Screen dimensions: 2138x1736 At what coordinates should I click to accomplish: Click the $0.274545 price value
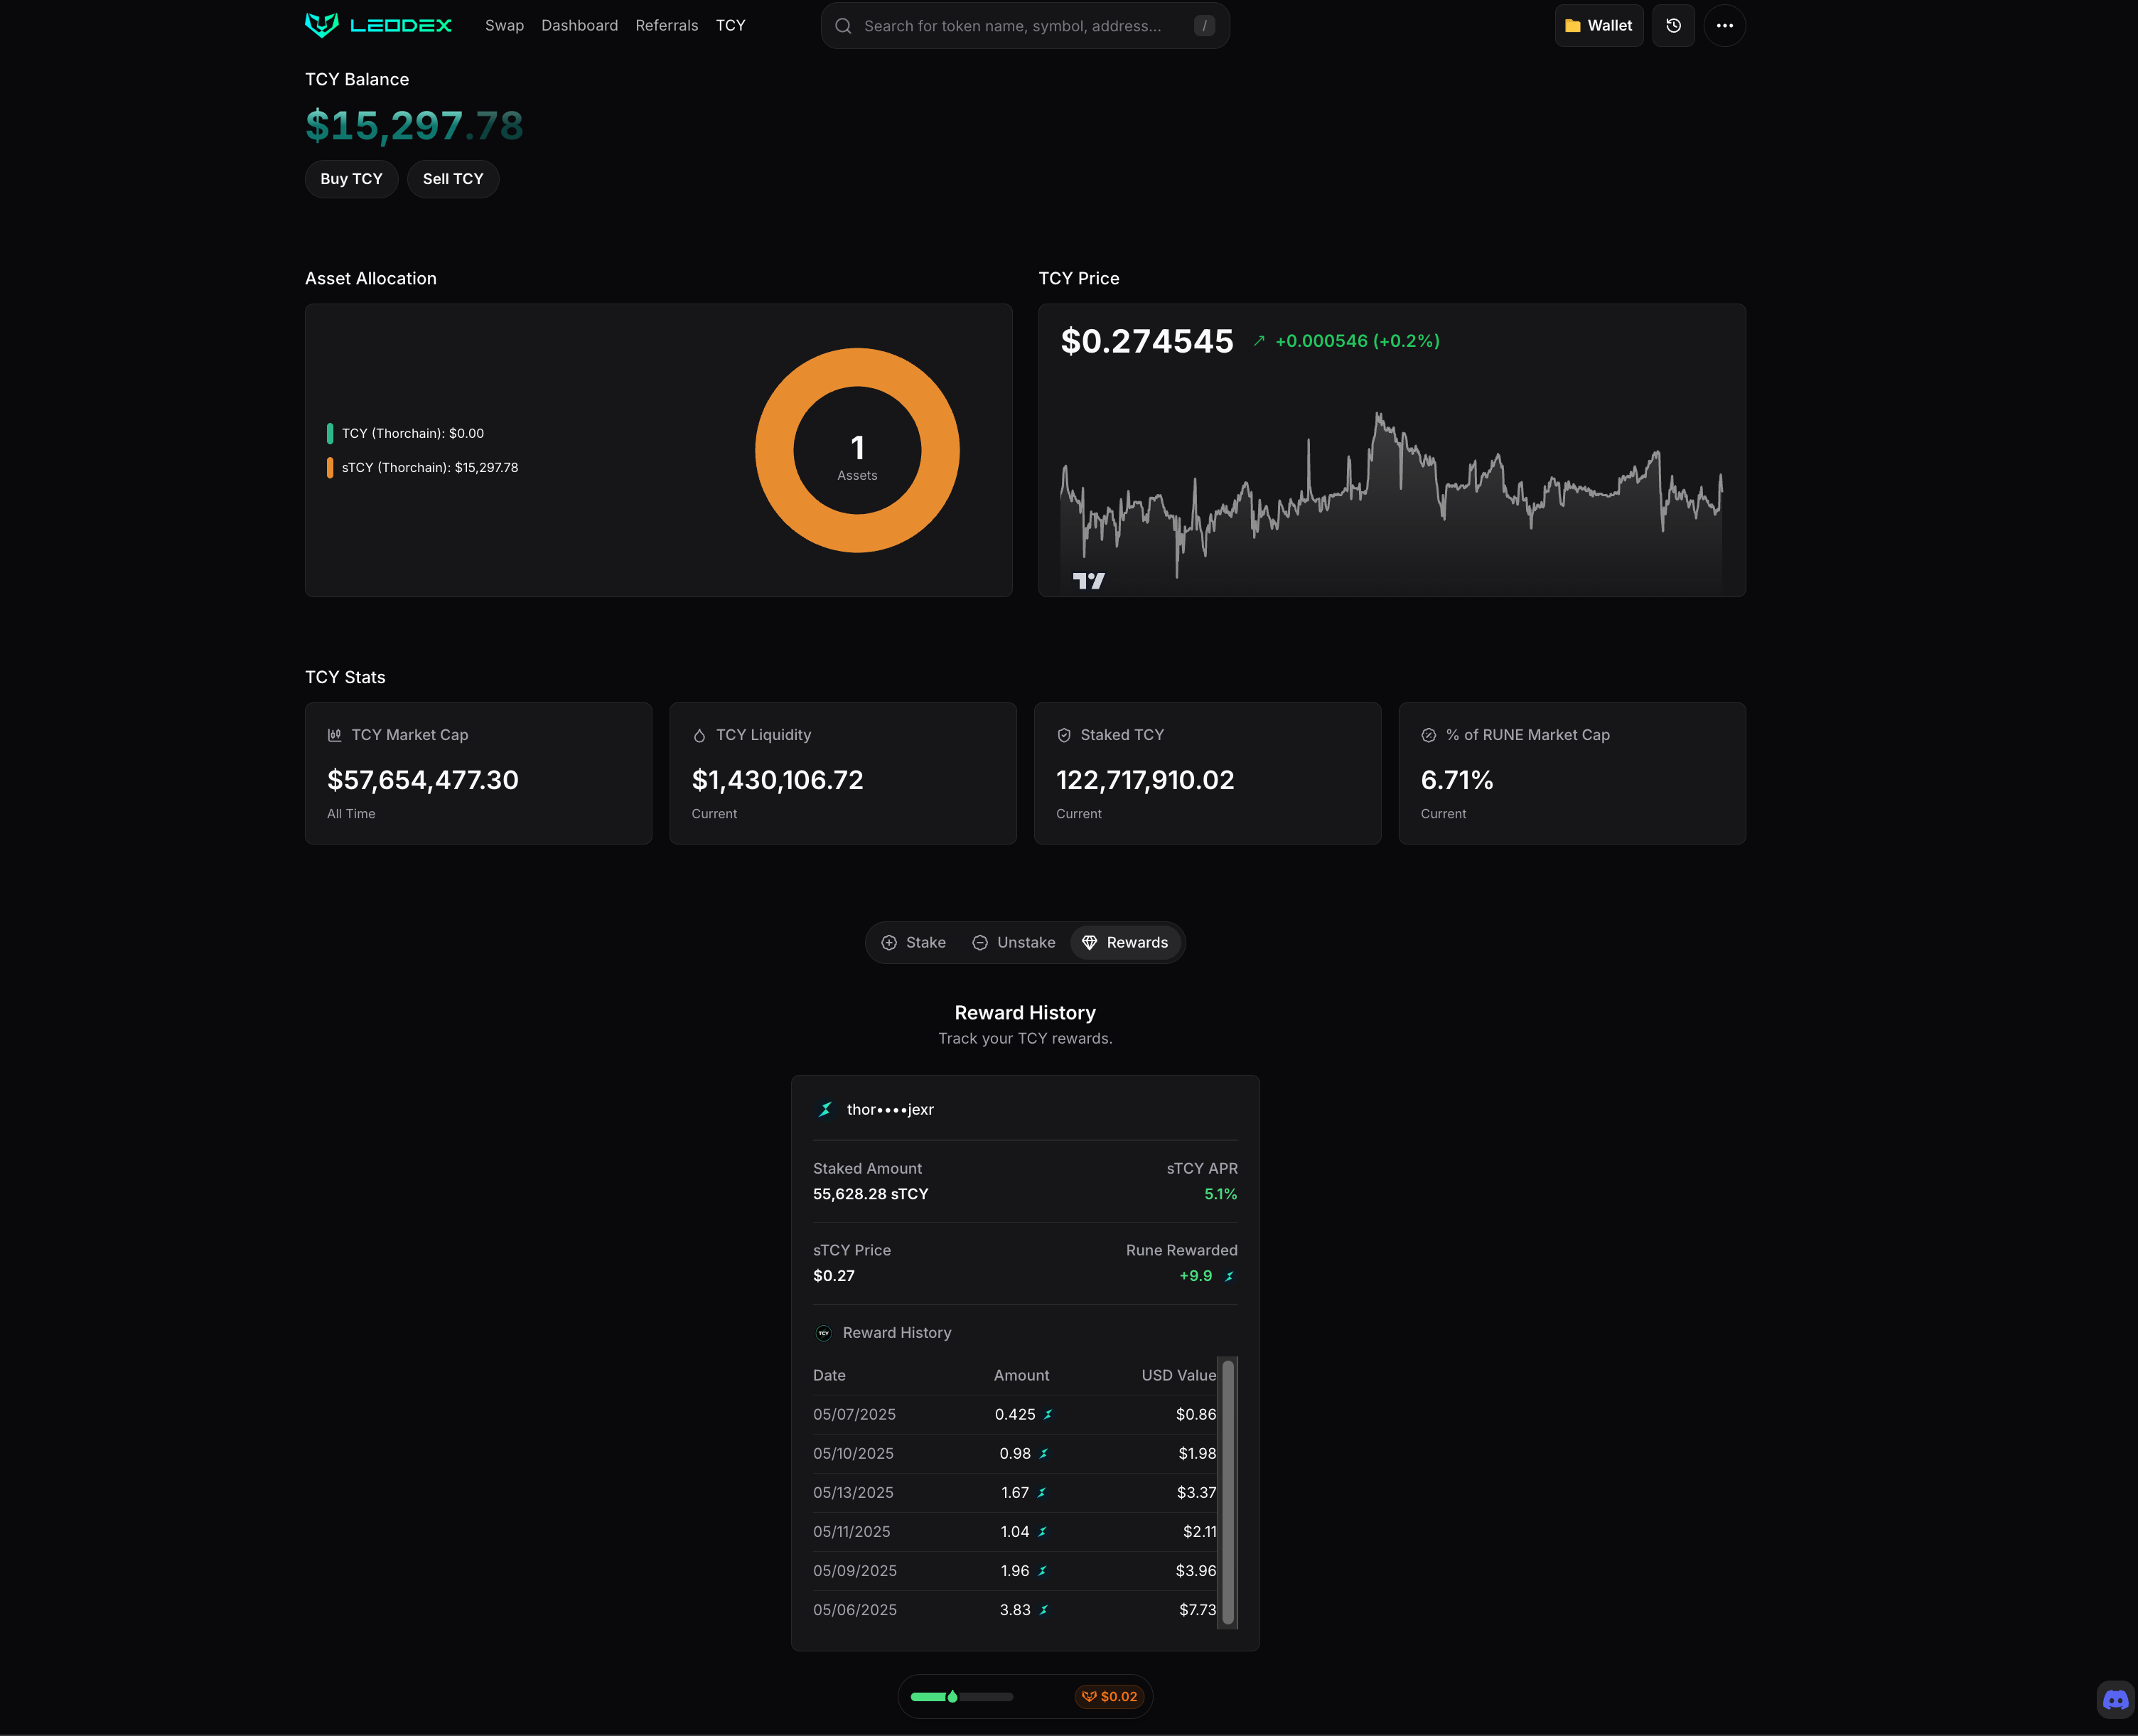coord(1147,341)
